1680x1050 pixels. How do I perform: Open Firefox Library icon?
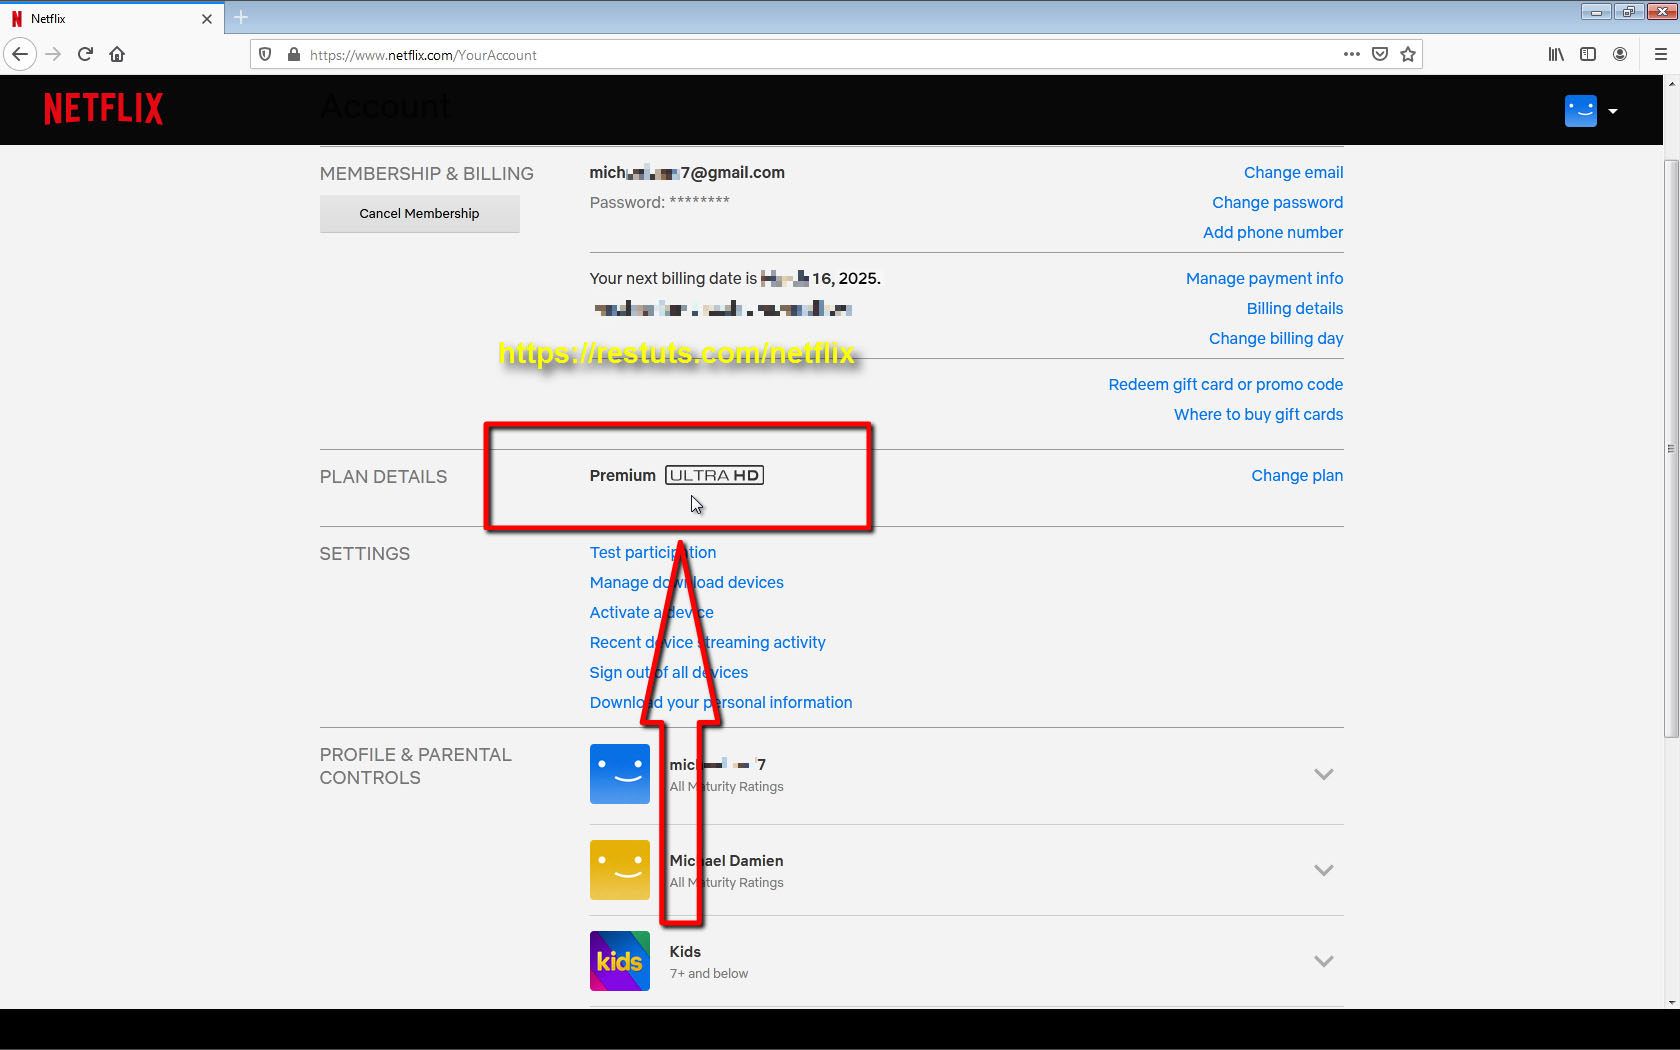click(x=1556, y=55)
